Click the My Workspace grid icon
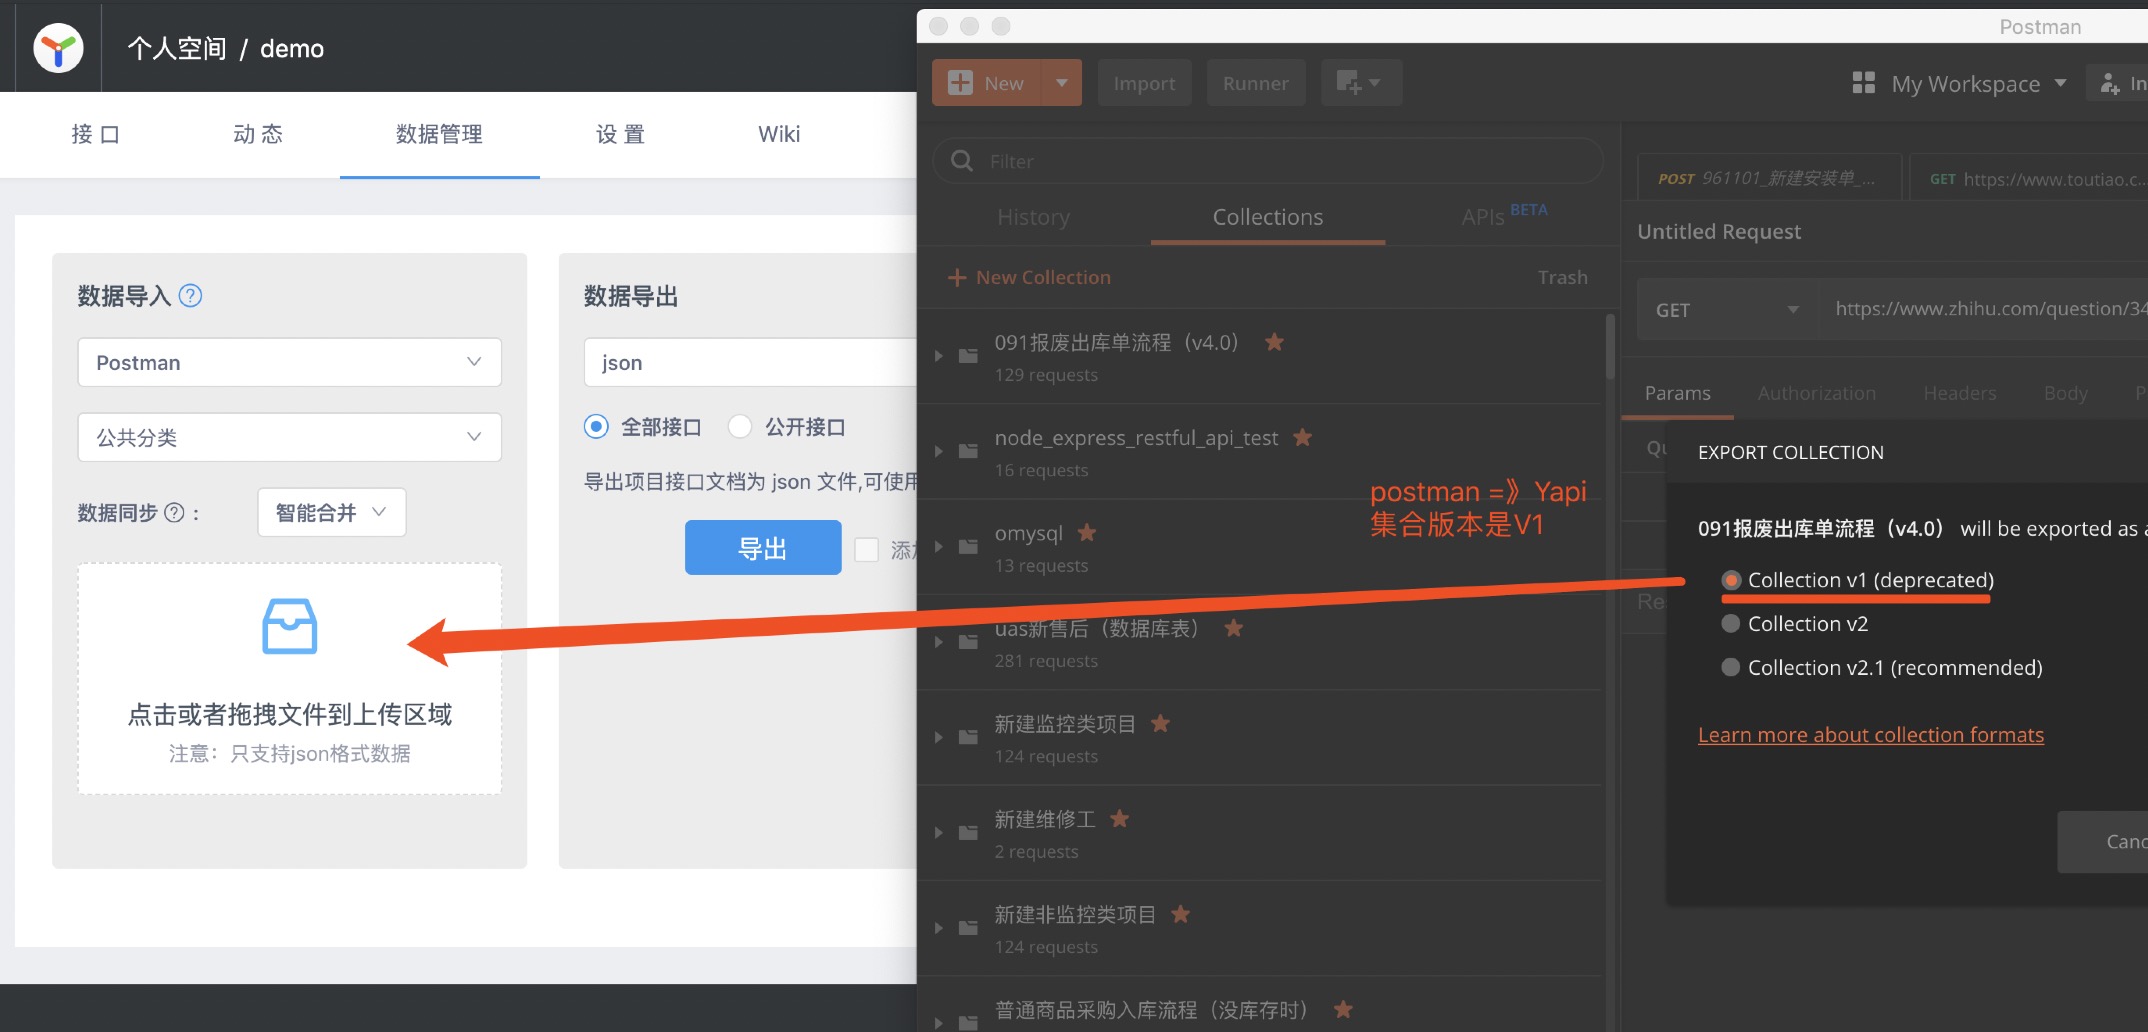The height and width of the screenshot is (1032, 2148). coord(1863,83)
